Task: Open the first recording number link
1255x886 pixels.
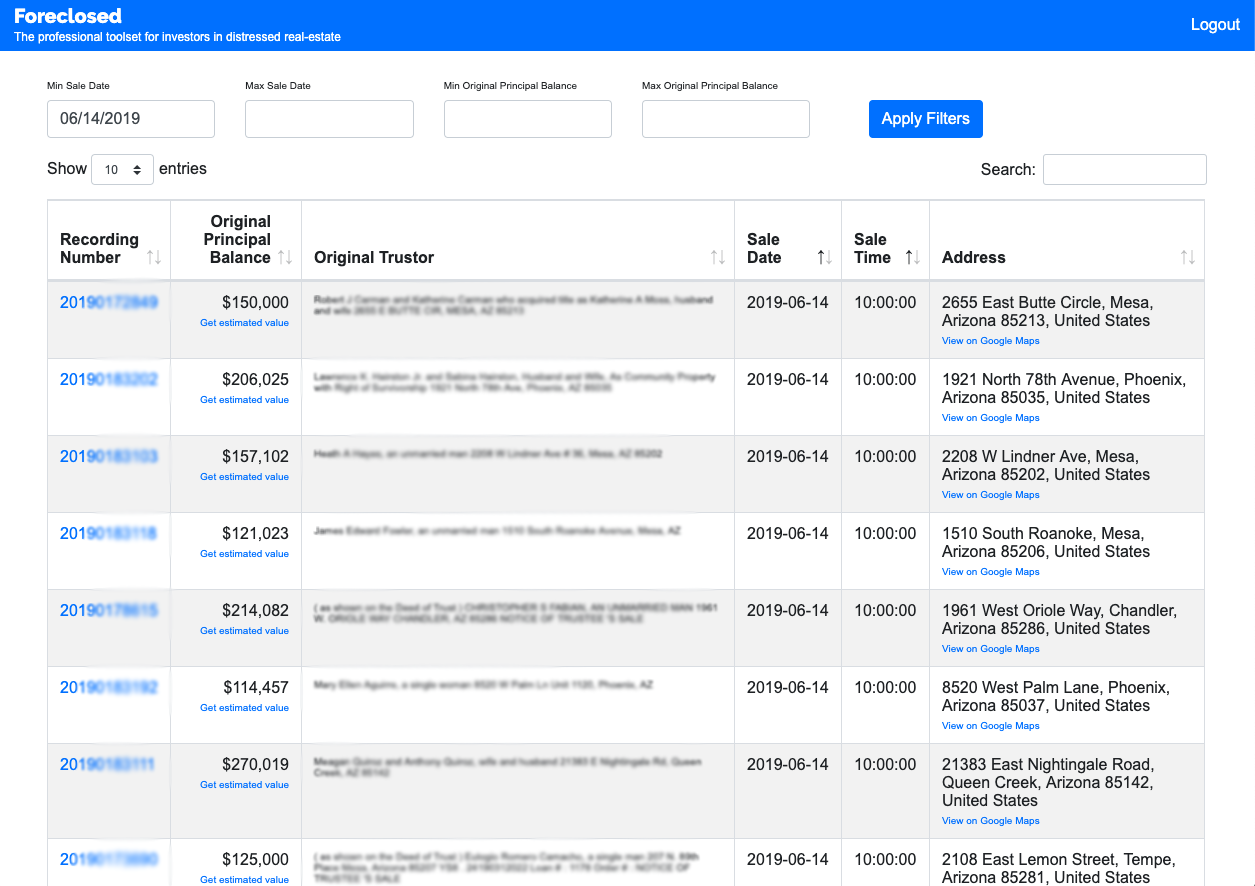Action: click(x=108, y=302)
